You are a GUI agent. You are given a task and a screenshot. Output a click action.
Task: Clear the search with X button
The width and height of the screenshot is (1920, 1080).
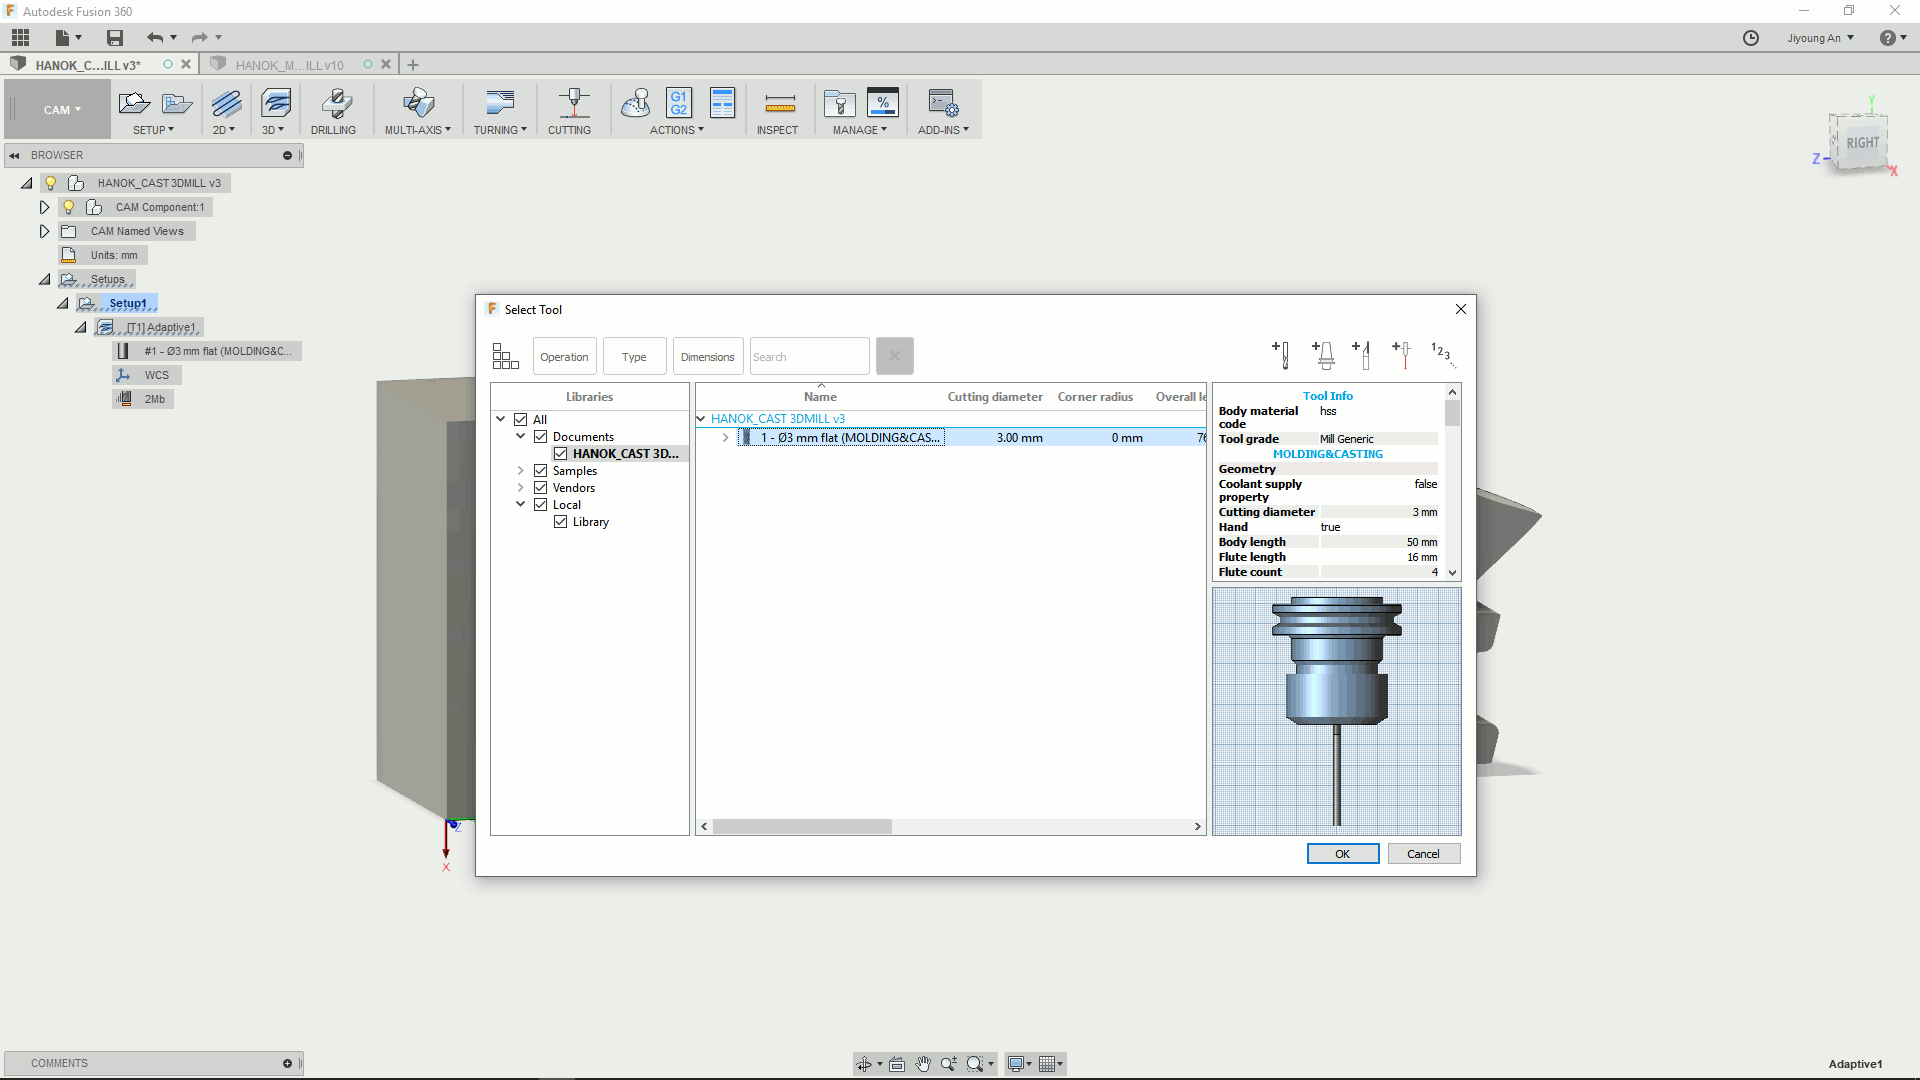tap(895, 356)
